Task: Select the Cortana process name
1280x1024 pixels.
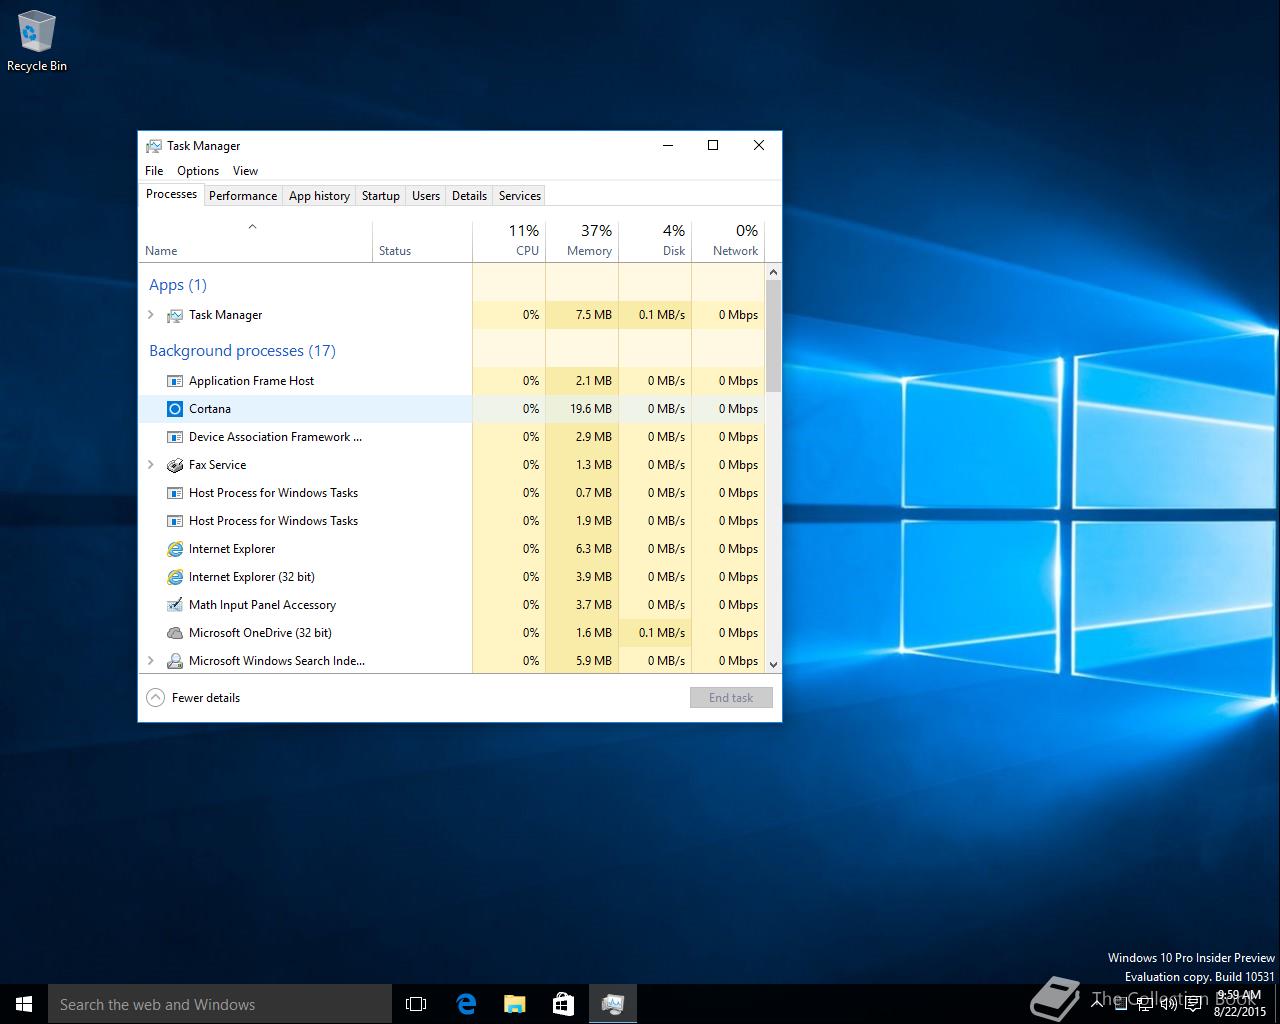Action: point(210,409)
